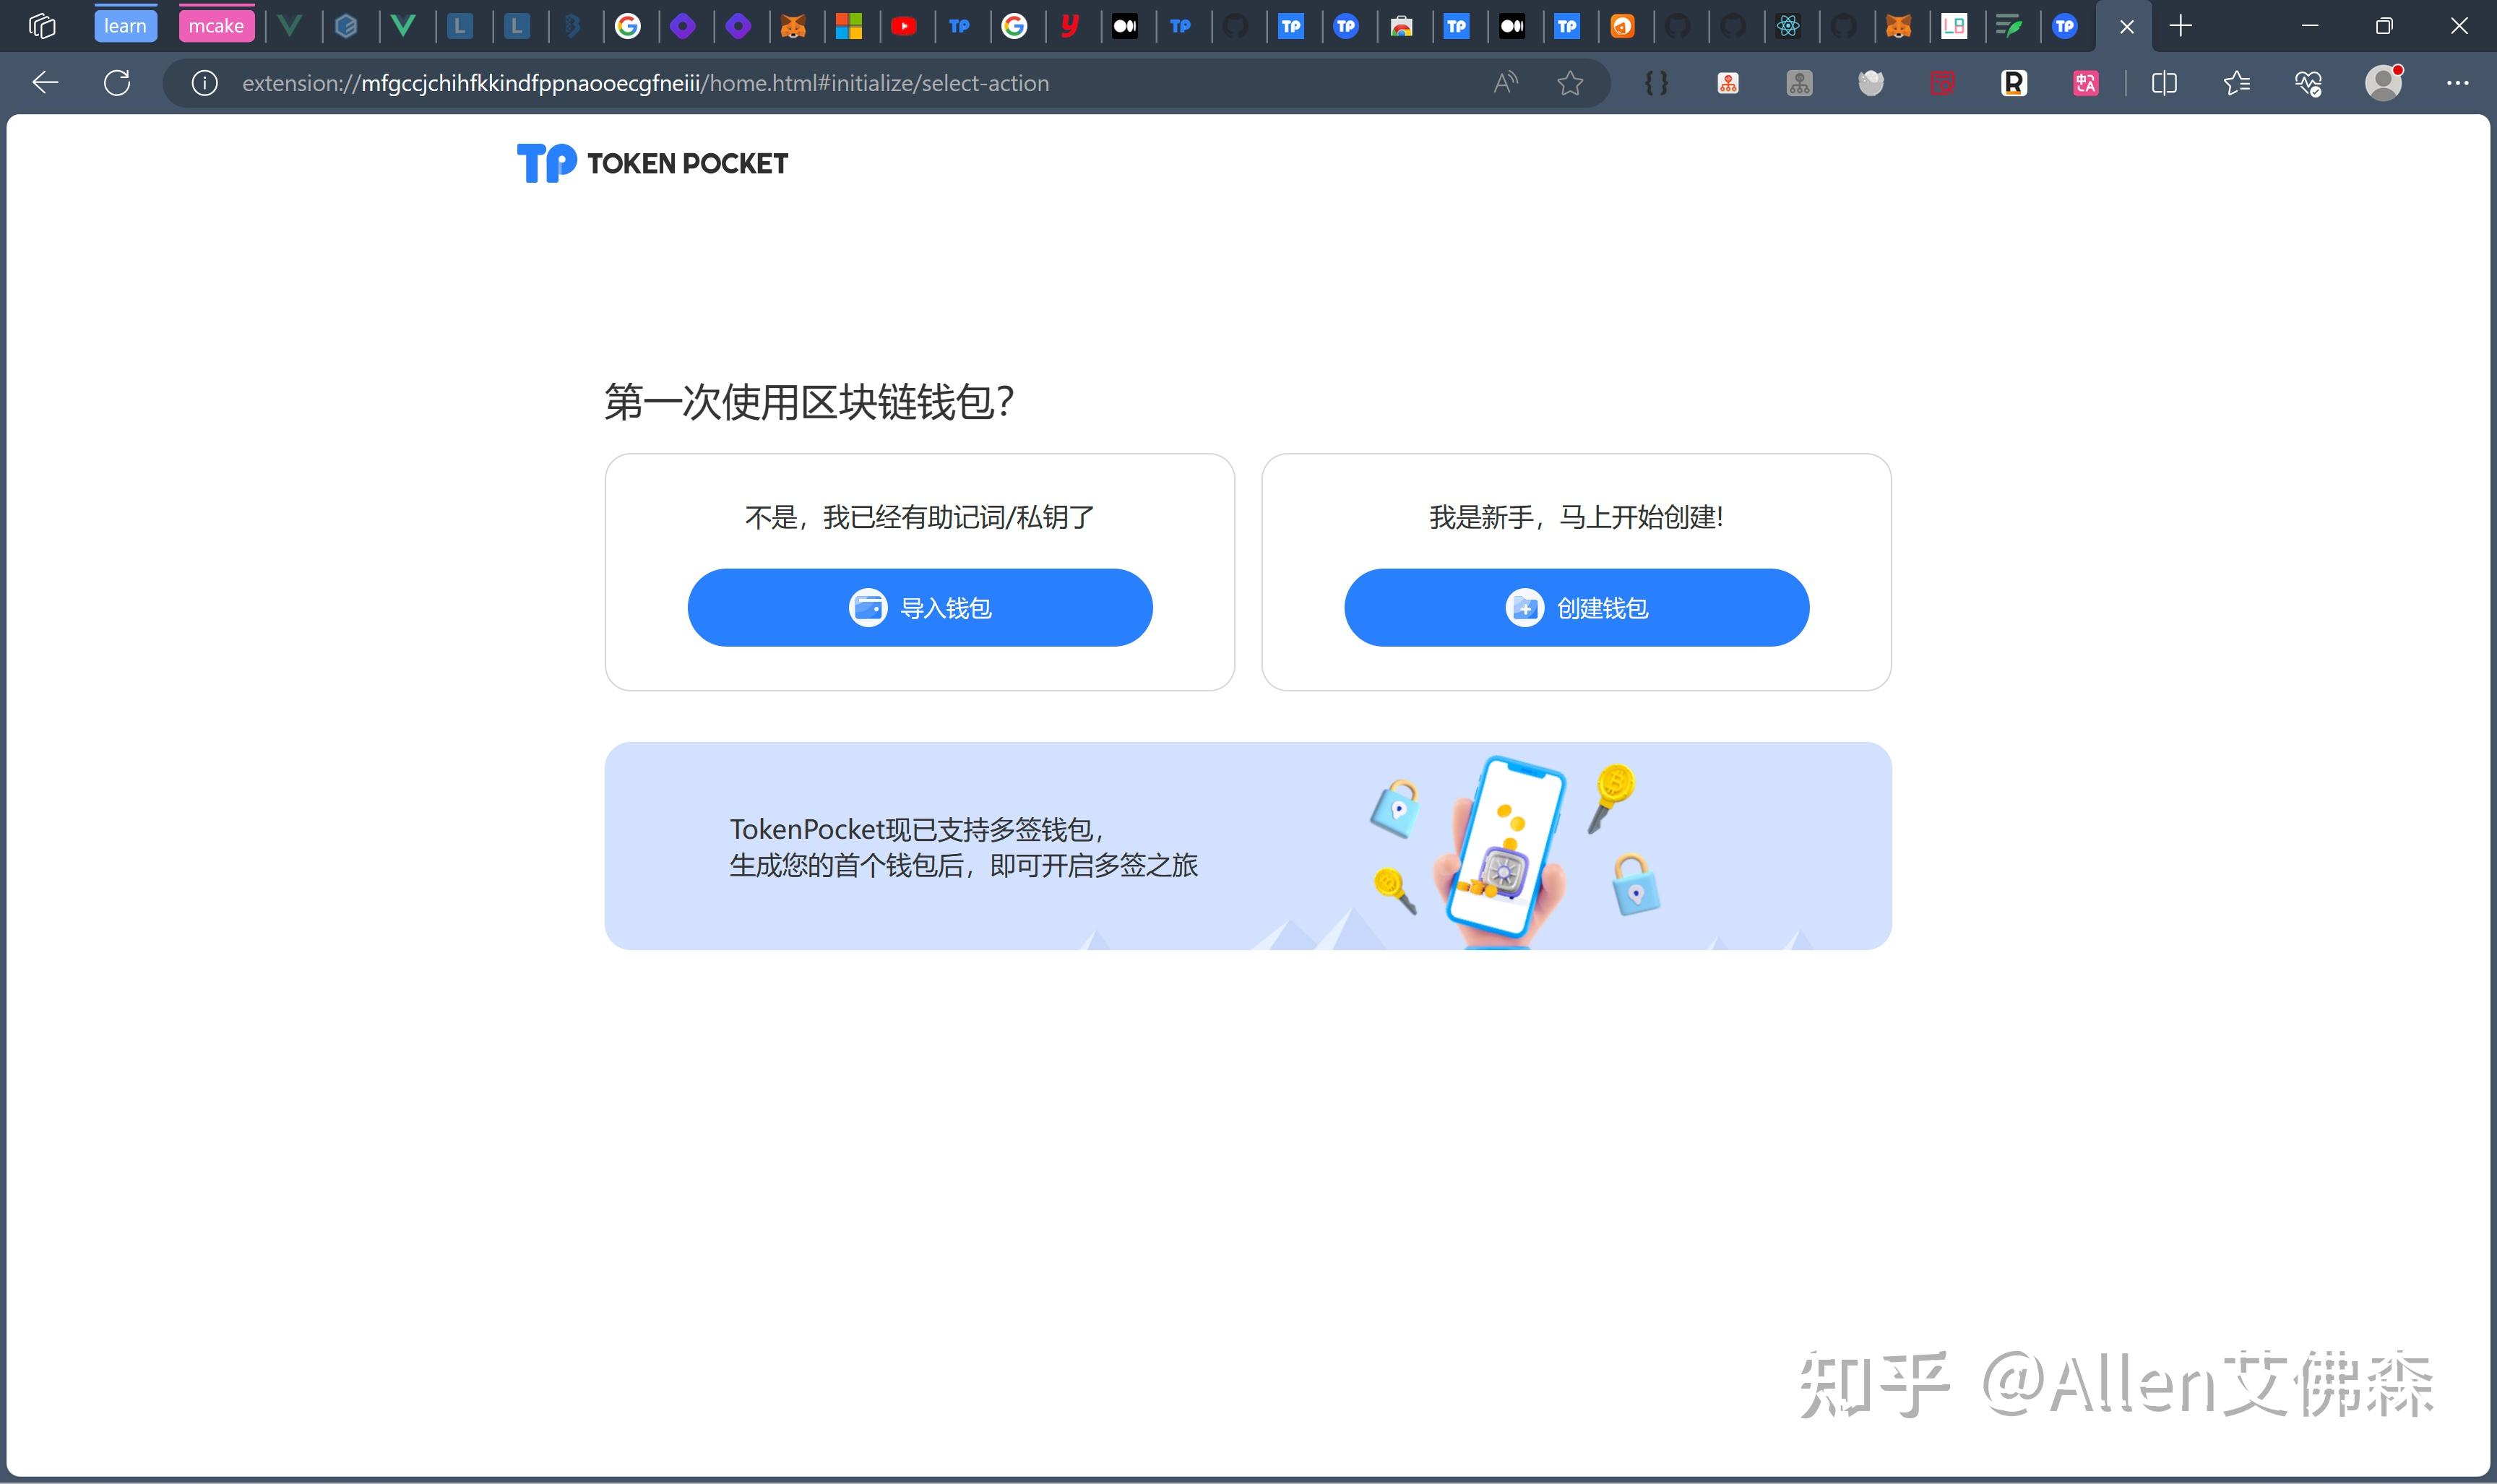Click the import wallet icon
The height and width of the screenshot is (1484, 2497).
[867, 606]
